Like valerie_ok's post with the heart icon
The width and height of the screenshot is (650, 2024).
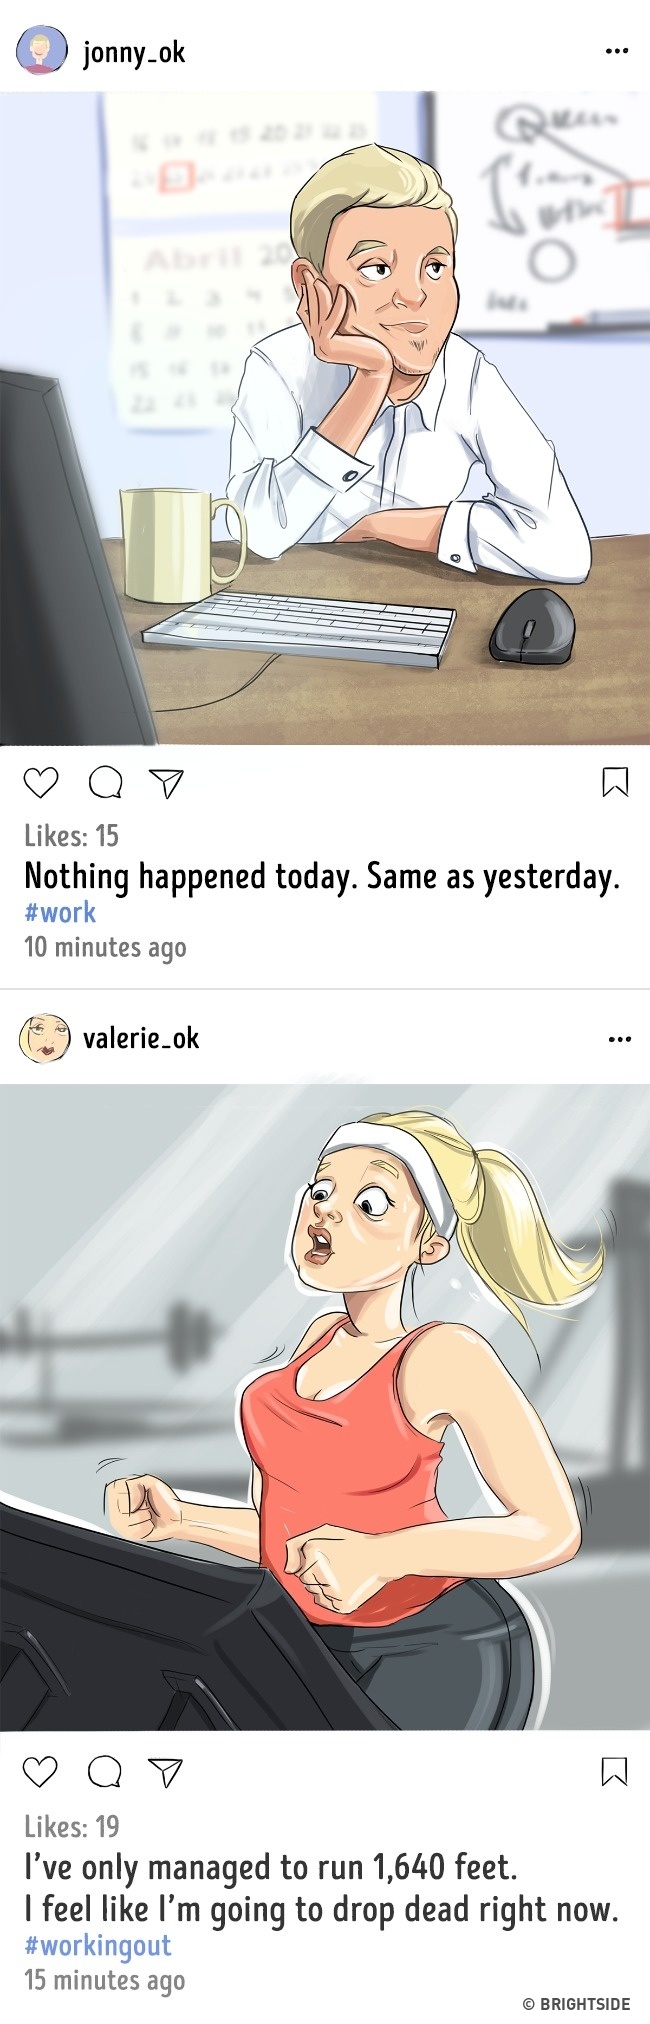[40, 1771]
